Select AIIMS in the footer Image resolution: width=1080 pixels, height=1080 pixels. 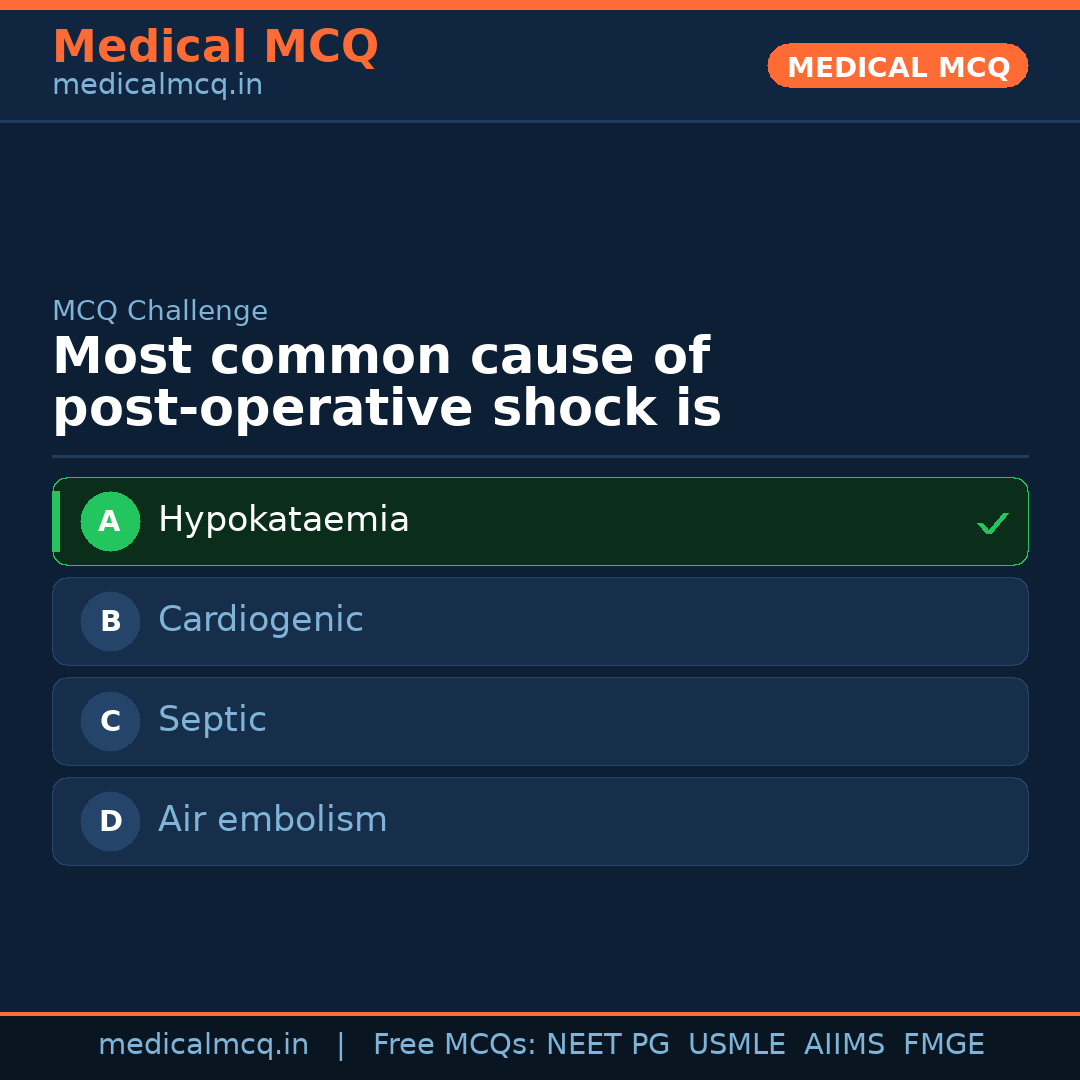click(x=844, y=1045)
